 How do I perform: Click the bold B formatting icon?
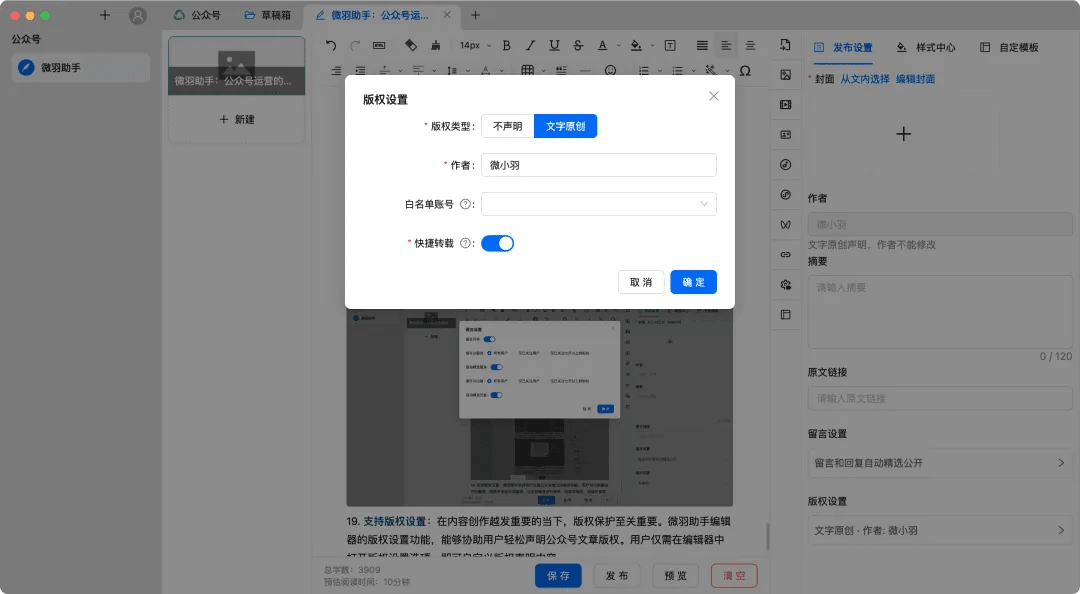[506, 45]
